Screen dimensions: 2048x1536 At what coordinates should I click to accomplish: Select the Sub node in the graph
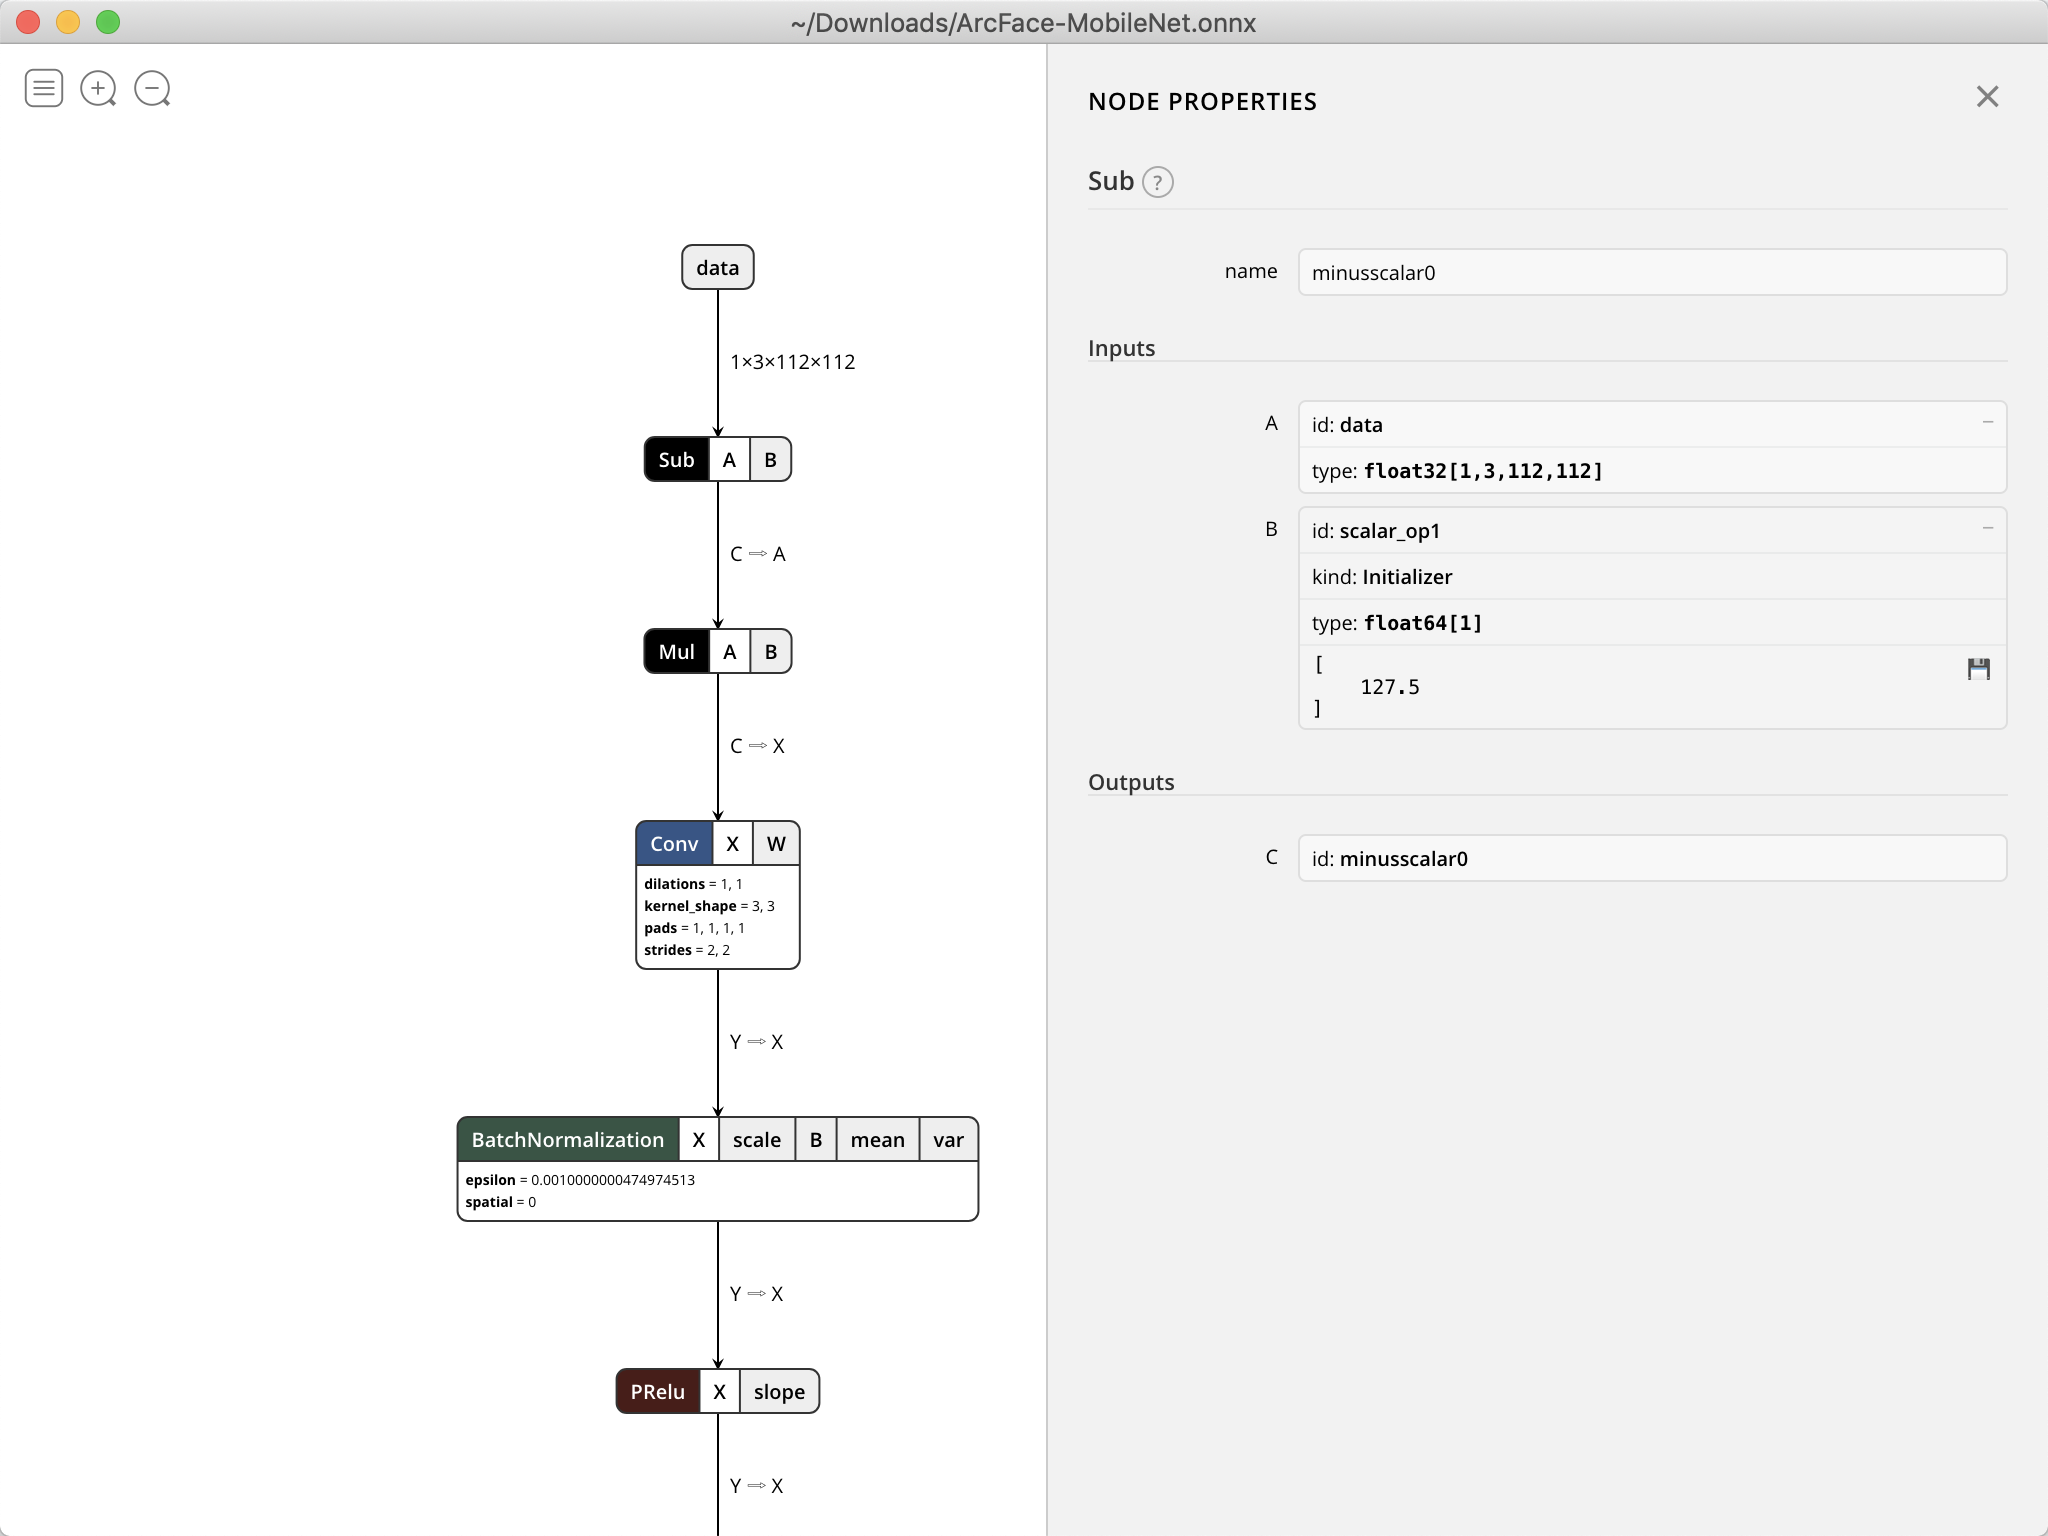[x=677, y=459]
